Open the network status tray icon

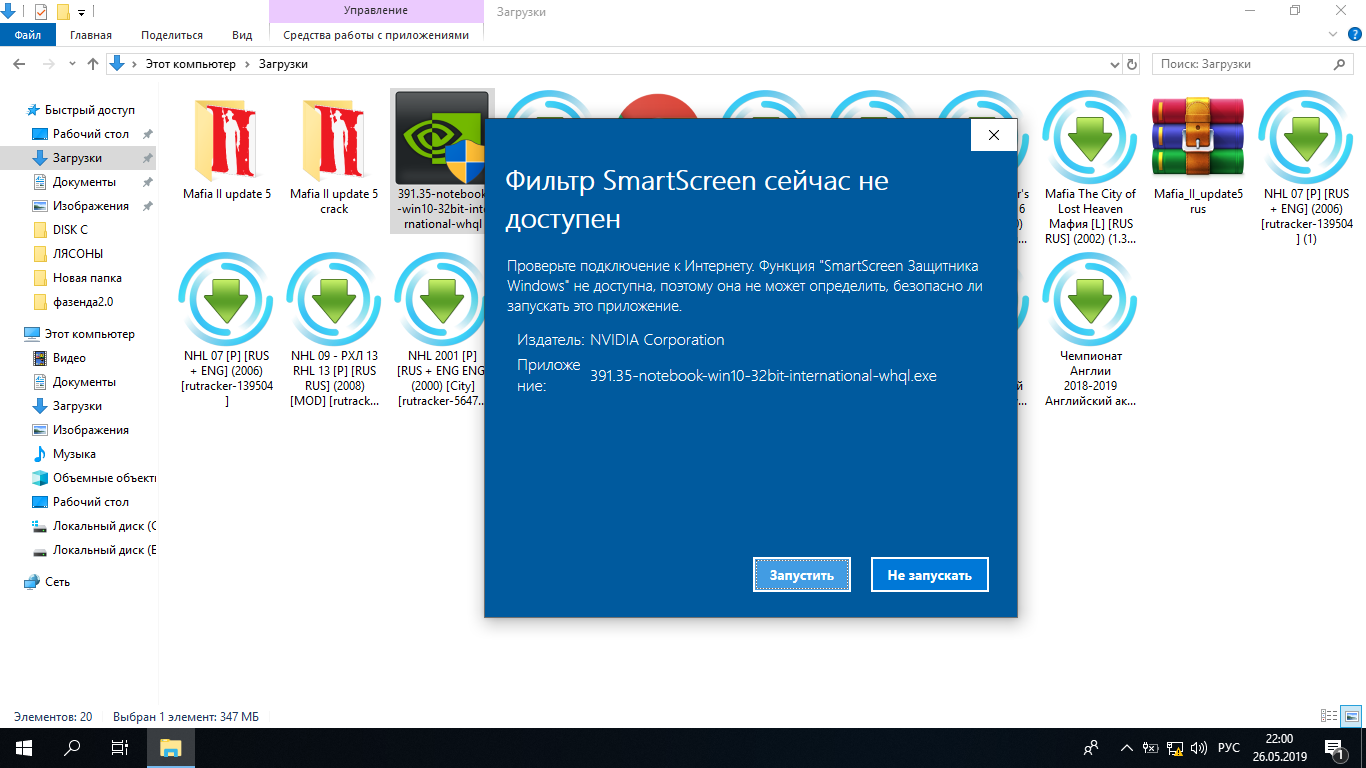point(1175,748)
